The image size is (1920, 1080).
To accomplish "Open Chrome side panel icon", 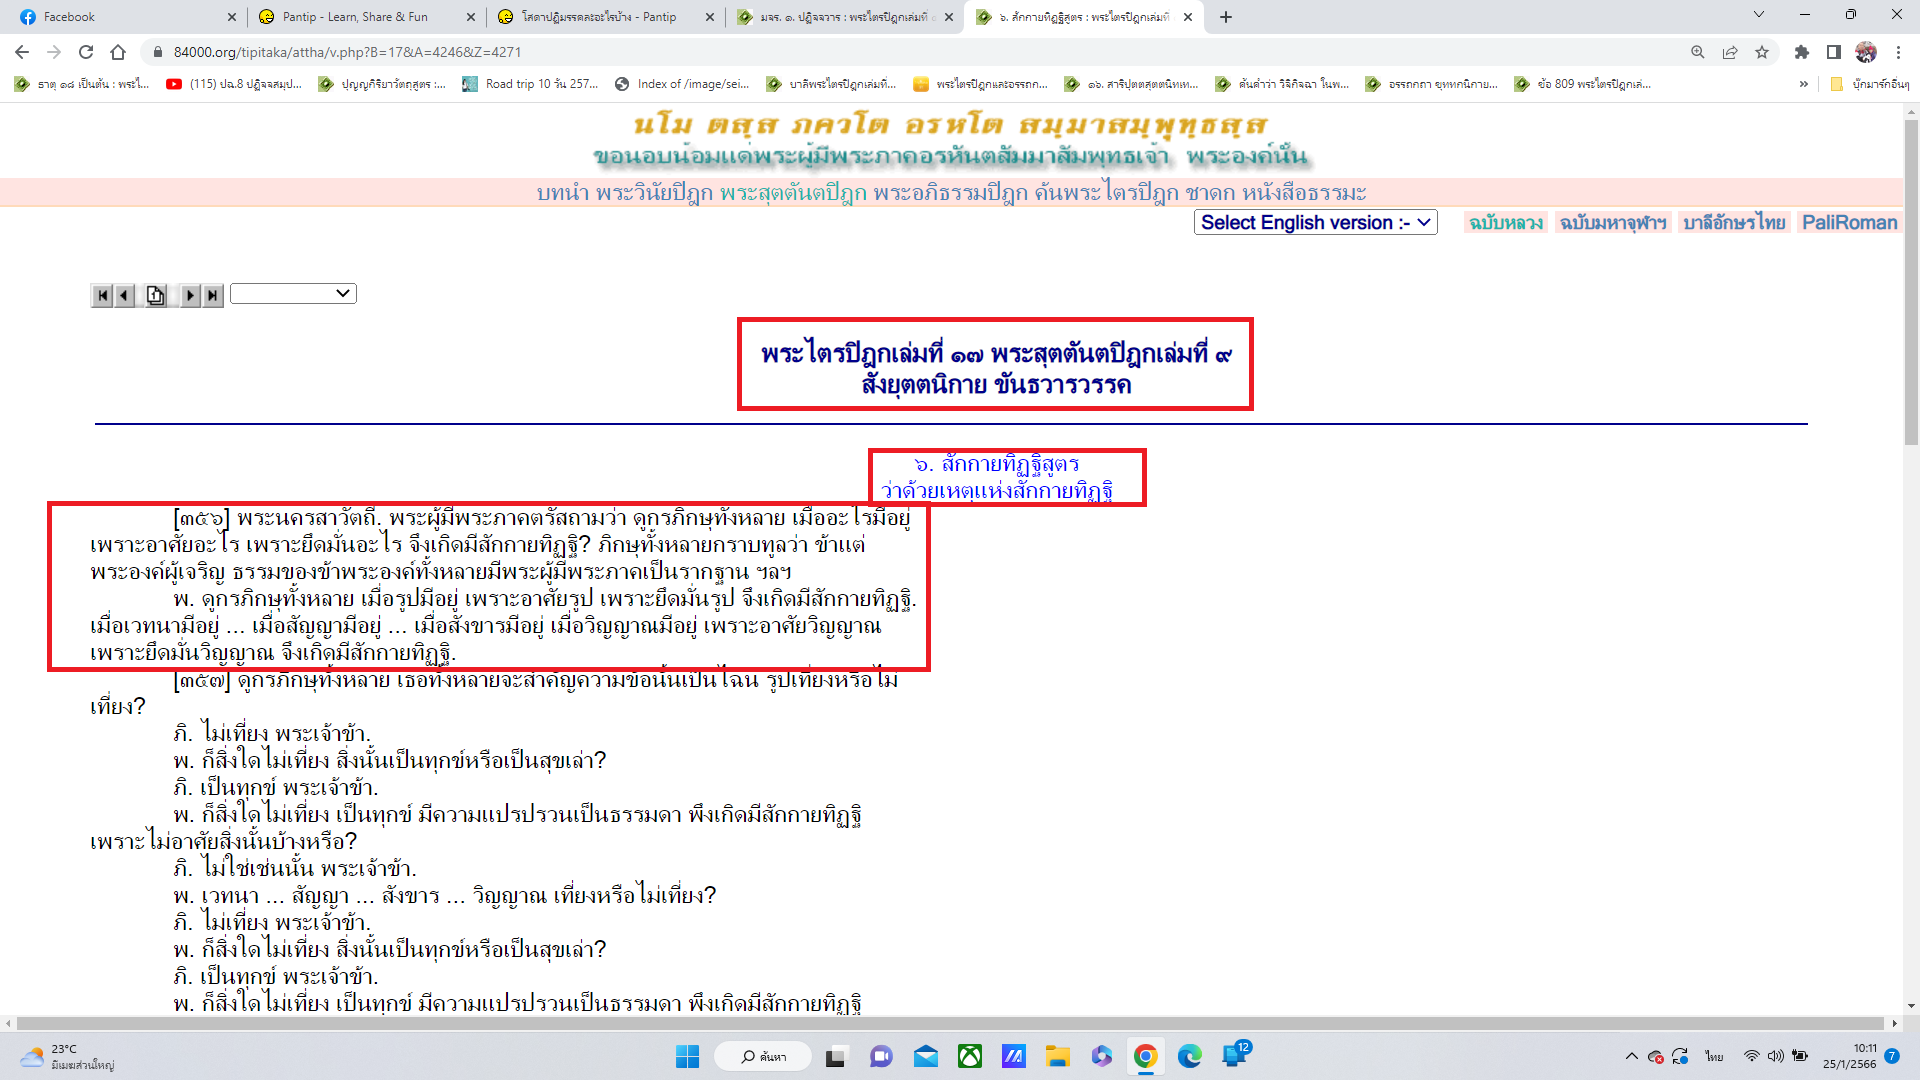I will 1833,52.
